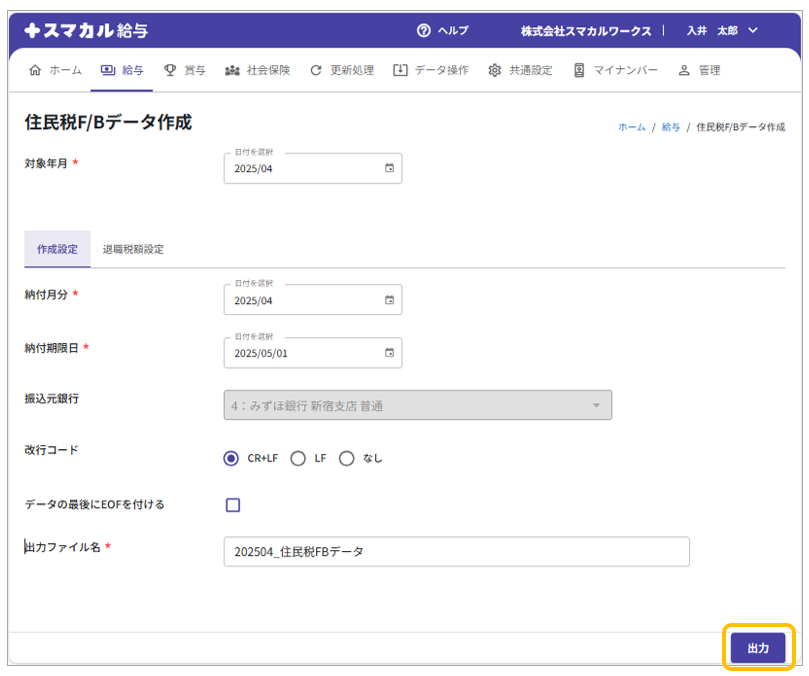Select the LF line break option
The width and height of the screenshot is (809, 676).
coord(297,458)
